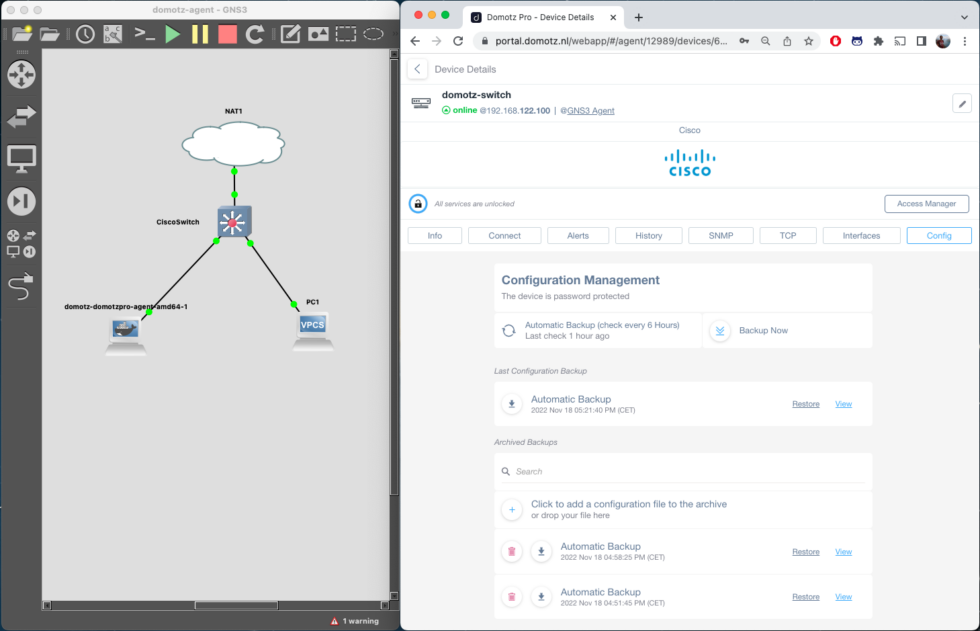The image size is (980, 631).
Task: Select the rectangle drawing tool
Action: tap(344, 33)
